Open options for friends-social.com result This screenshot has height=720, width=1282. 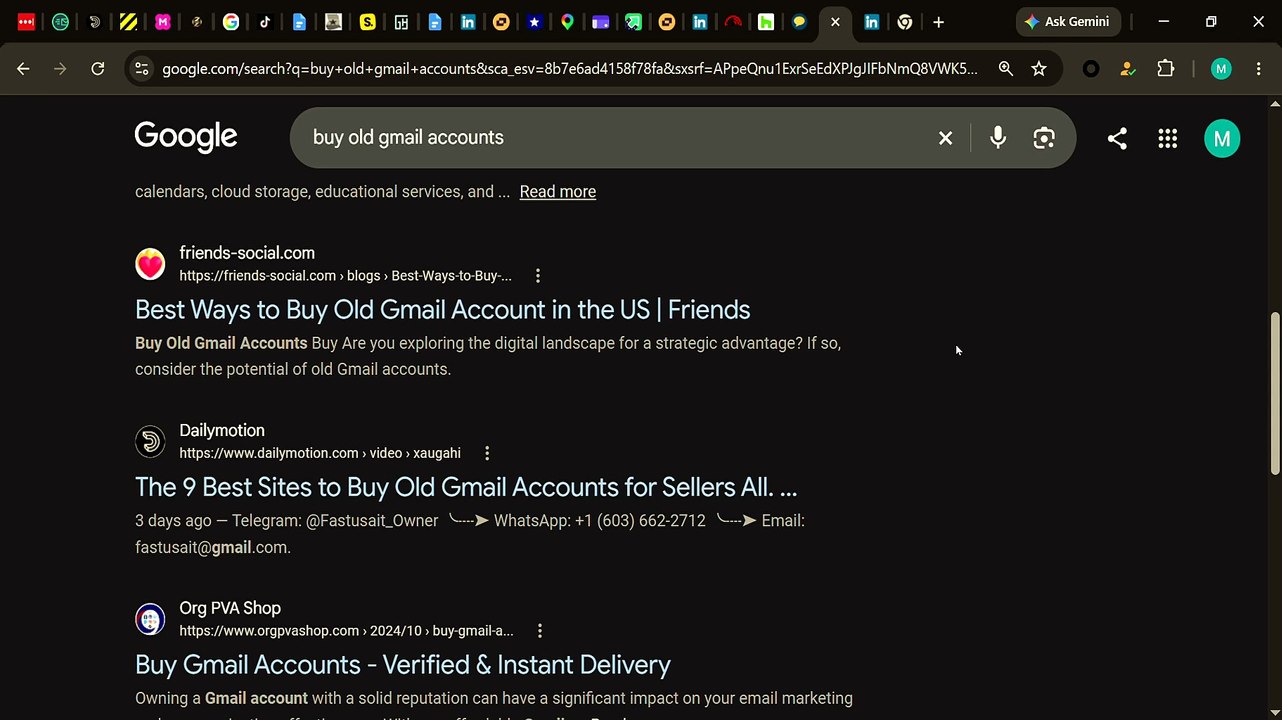point(538,276)
